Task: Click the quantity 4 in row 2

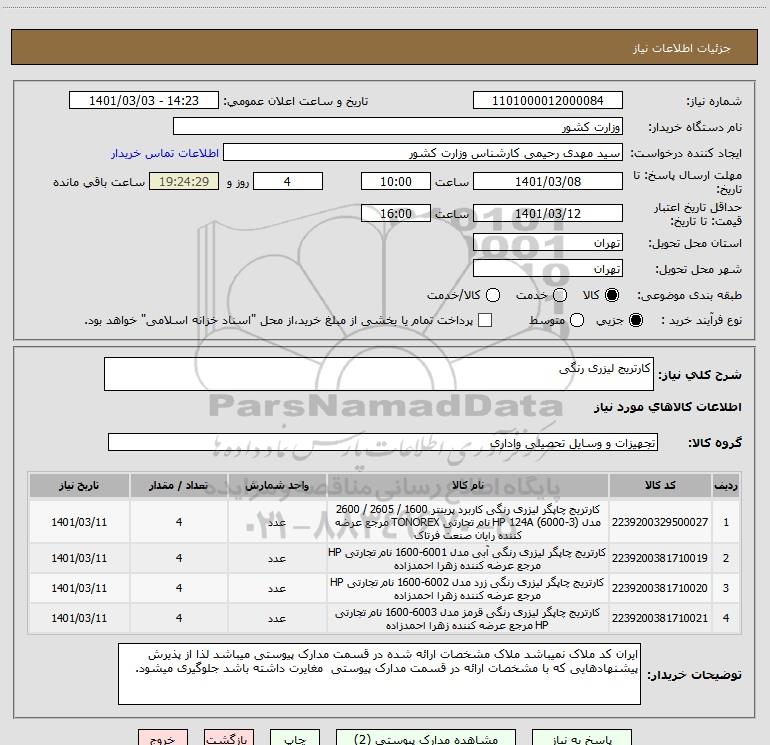Action: tap(179, 558)
